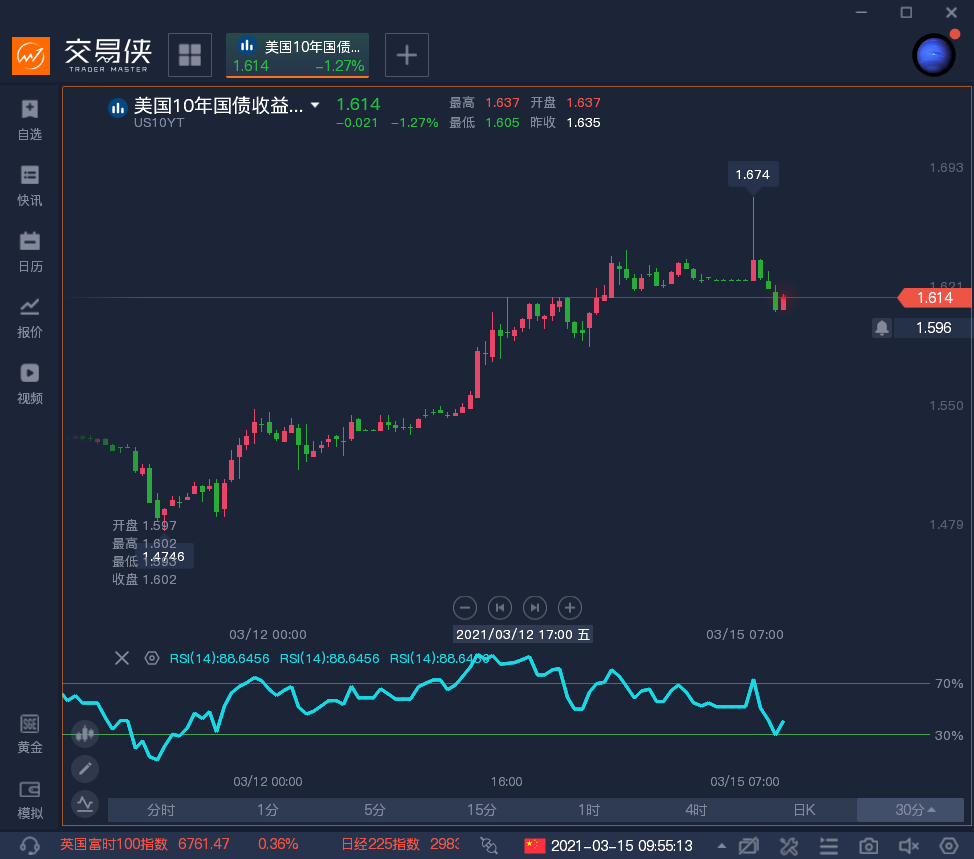Hide the RSI indicator with the X
974x859 pixels.
point(121,658)
